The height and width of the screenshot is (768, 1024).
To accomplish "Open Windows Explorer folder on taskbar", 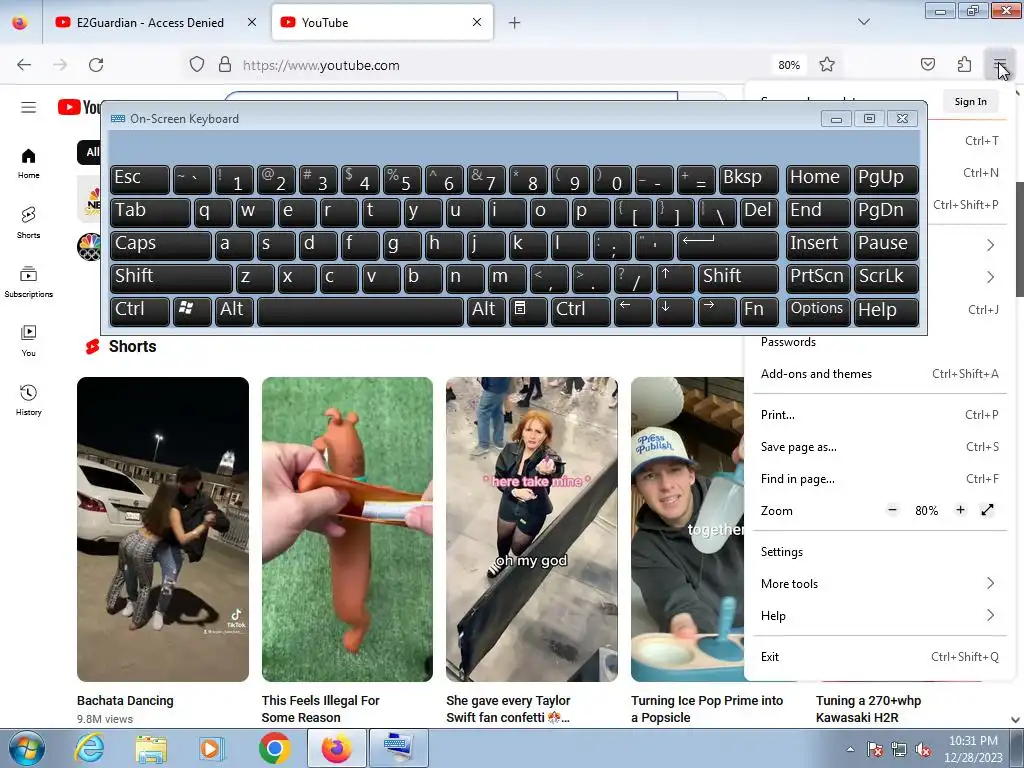I will (x=151, y=748).
